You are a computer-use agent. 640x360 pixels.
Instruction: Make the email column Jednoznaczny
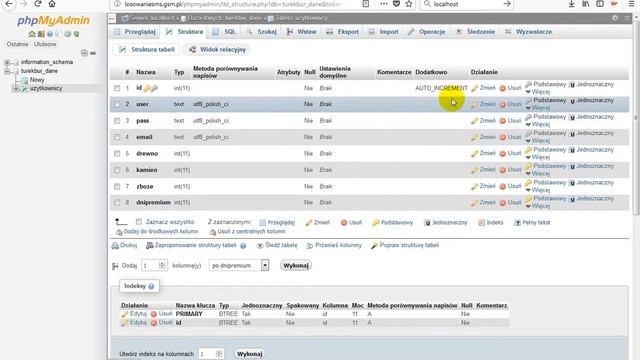pos(591,133)
